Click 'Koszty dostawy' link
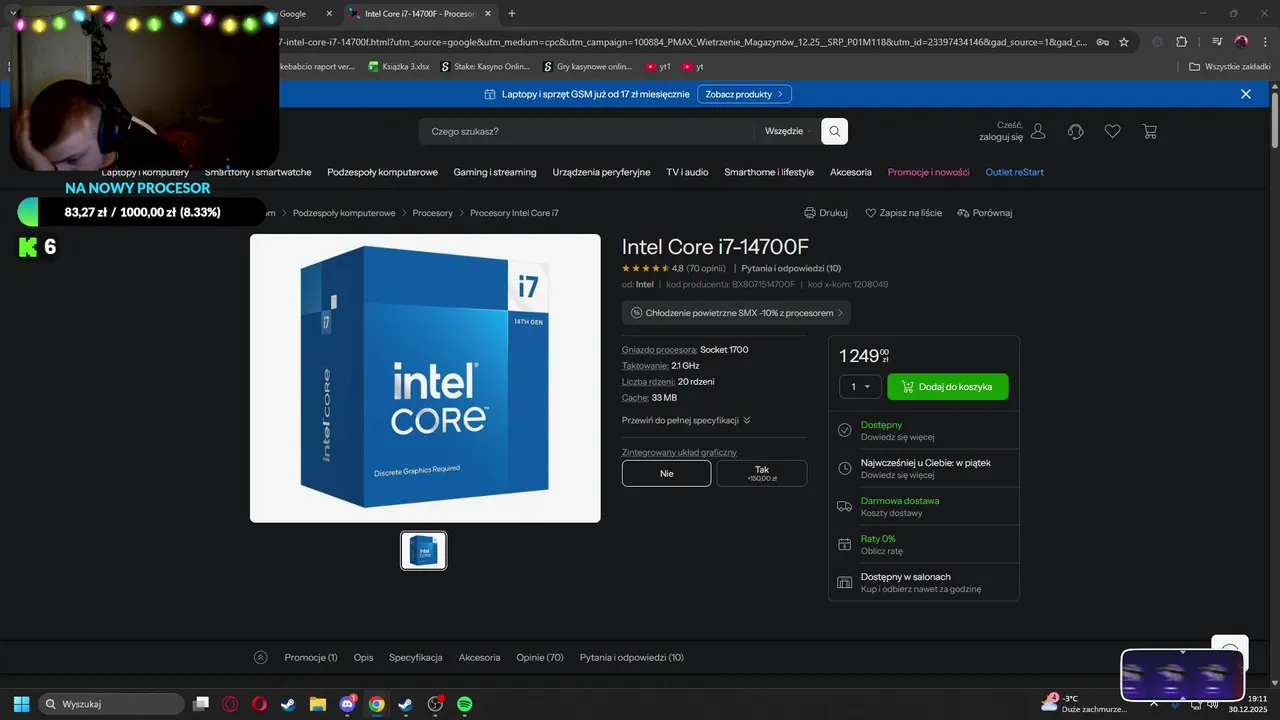This screenshot has height=720, width=1280. click(892, 513)
